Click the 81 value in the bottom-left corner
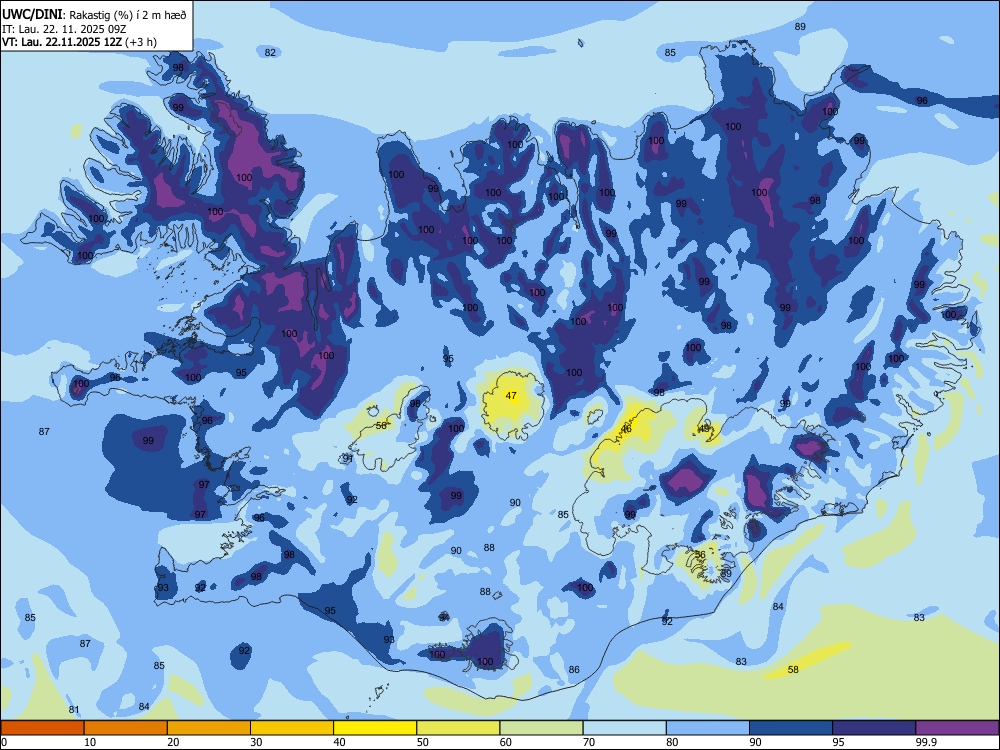 [x=74, y=710]
